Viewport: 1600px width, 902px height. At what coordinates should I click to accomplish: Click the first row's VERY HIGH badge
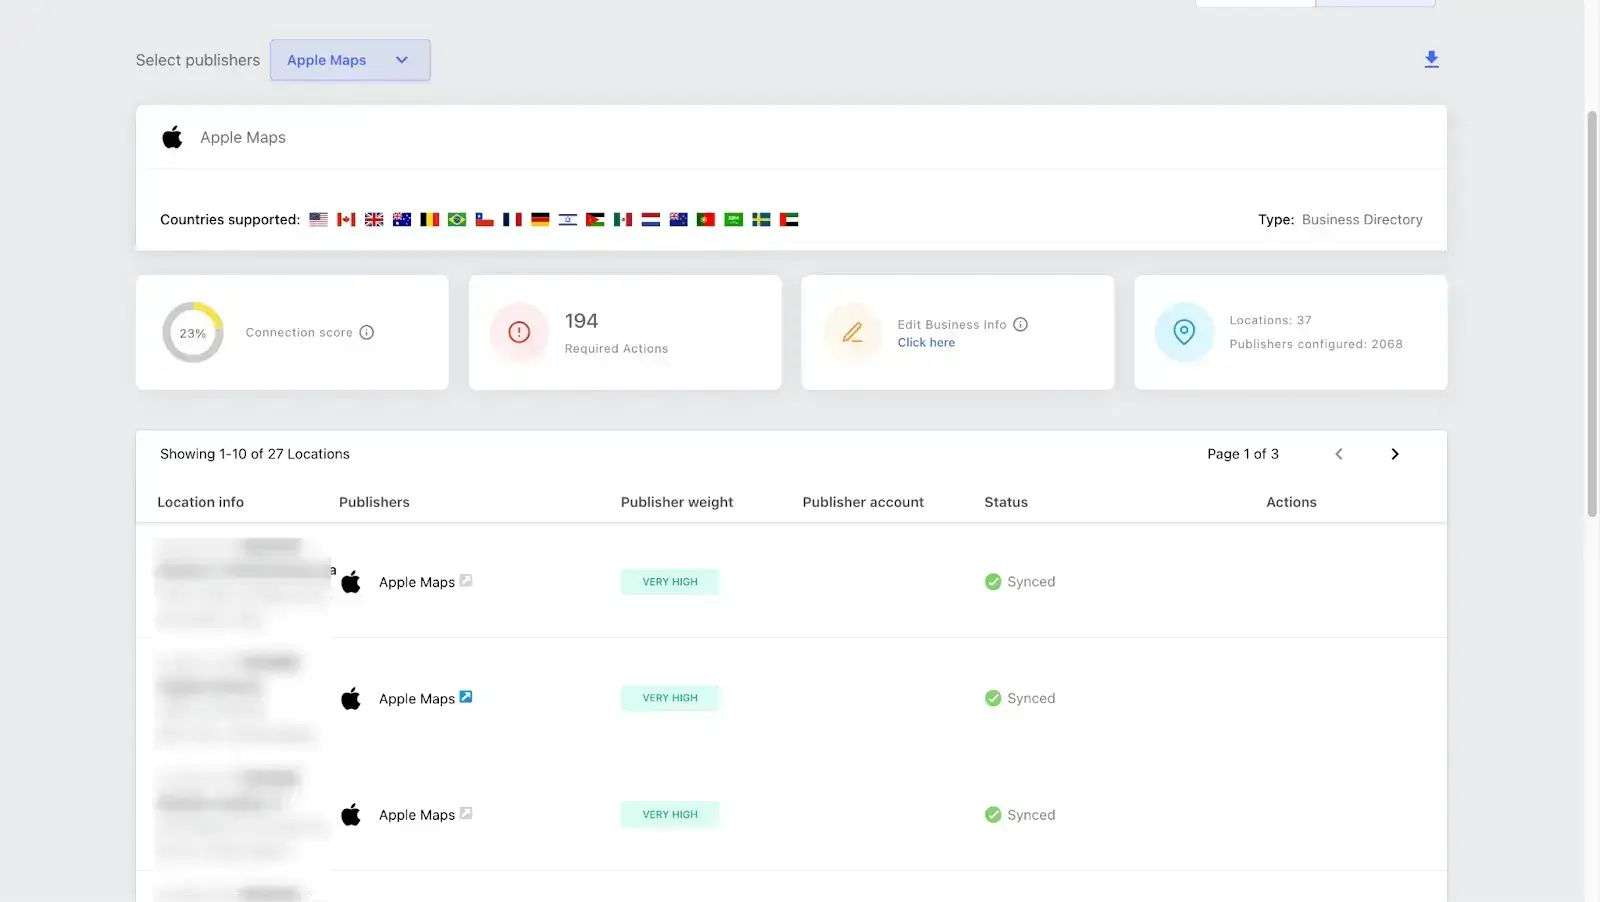(670, 582)
